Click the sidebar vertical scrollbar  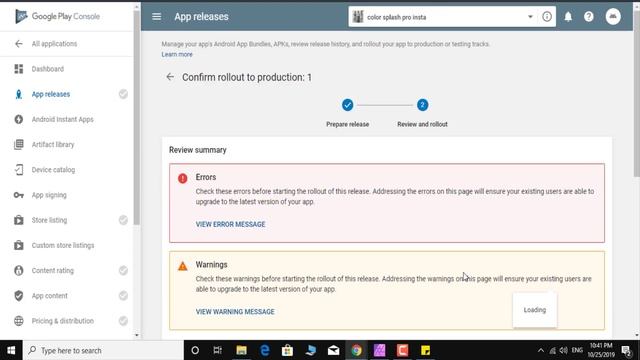pyautogui.click(x=137, y=118)
